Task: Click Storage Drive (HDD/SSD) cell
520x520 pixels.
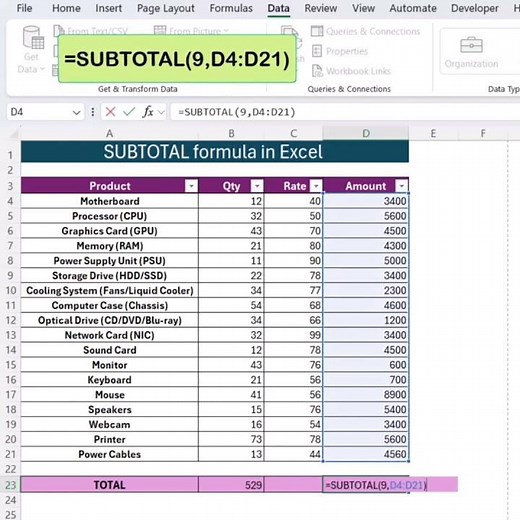Action: tap(109, 275)
